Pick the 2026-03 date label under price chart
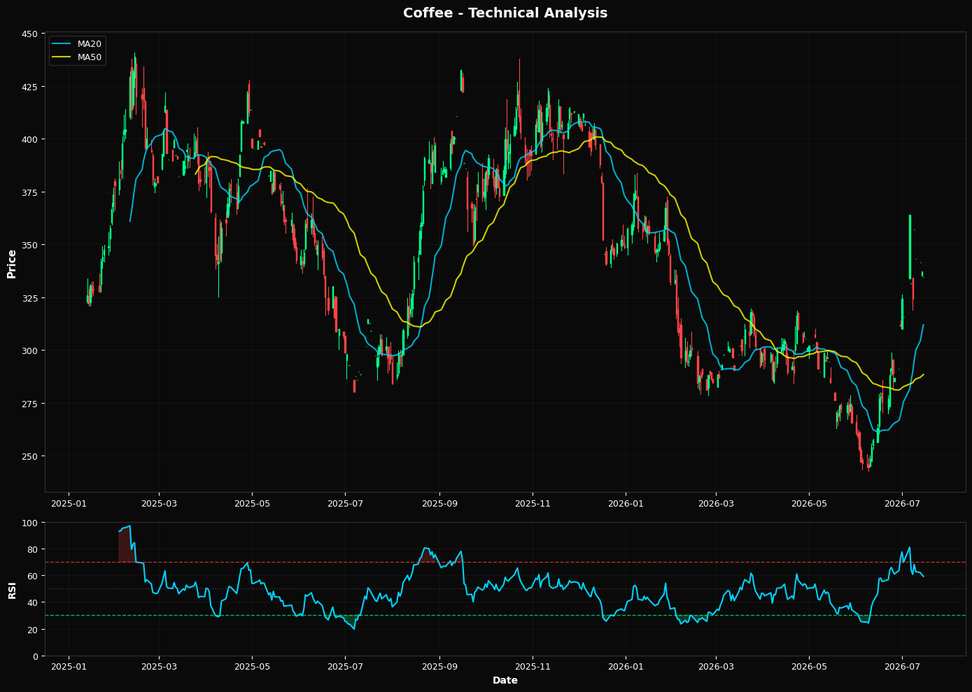 point(716,504)
